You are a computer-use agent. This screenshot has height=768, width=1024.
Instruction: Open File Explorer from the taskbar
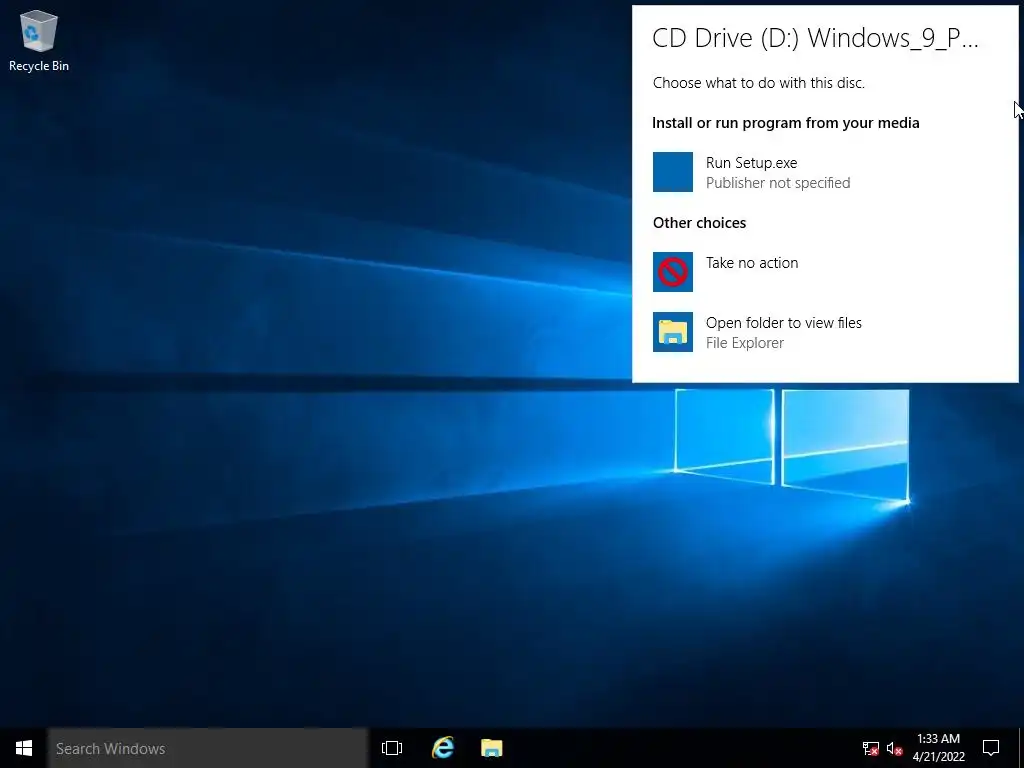point(492,748)
